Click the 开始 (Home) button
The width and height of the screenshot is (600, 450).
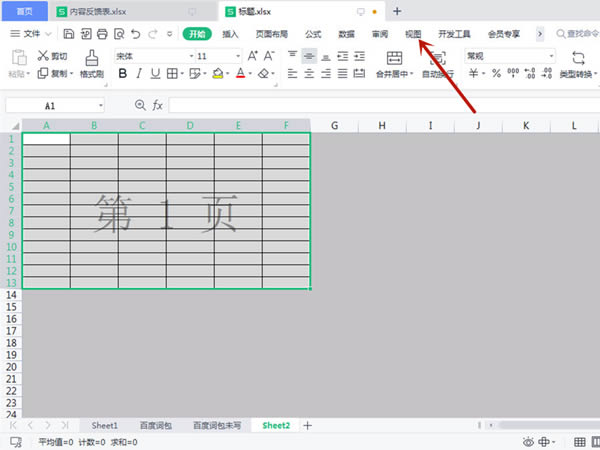[x=197, y=34]
